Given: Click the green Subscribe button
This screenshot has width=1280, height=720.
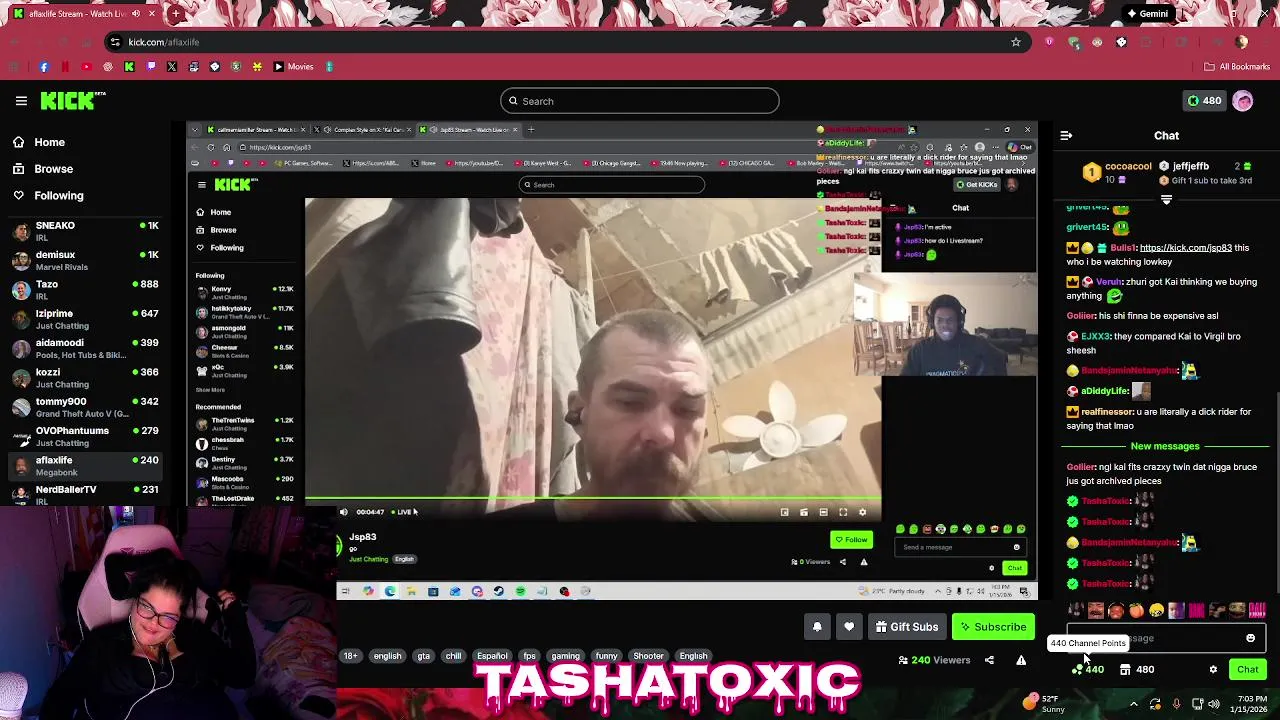Looking at the screenshot, I should click(x=993, y=627).
